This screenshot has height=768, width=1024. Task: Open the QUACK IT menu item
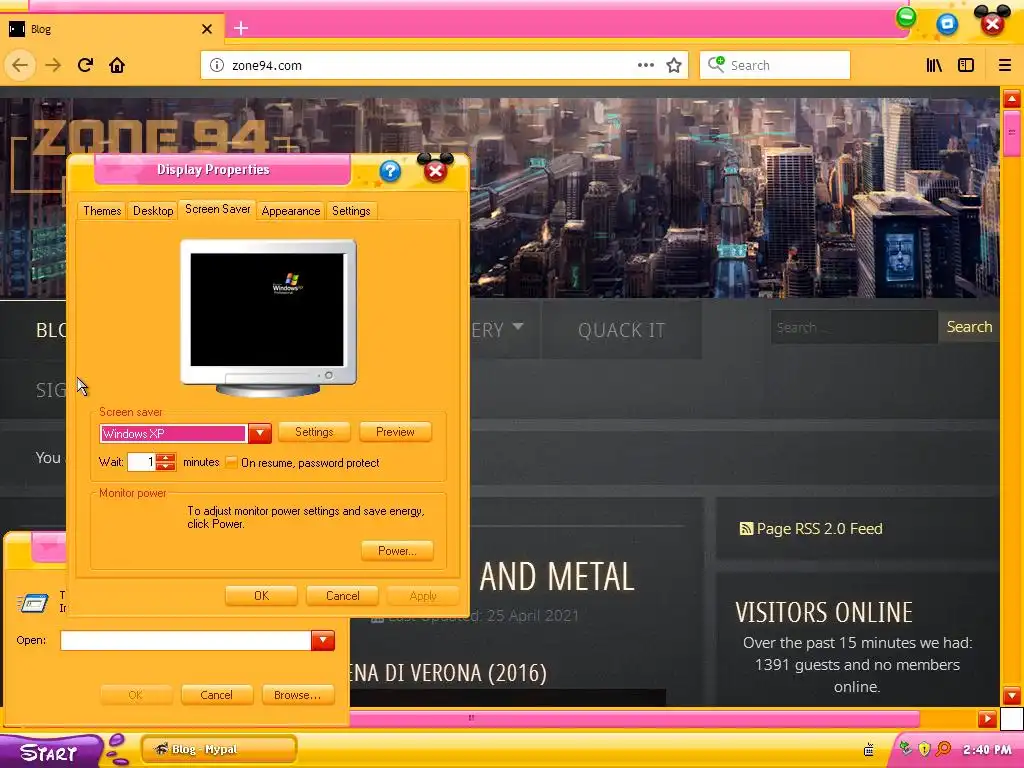tap(621, 330)
